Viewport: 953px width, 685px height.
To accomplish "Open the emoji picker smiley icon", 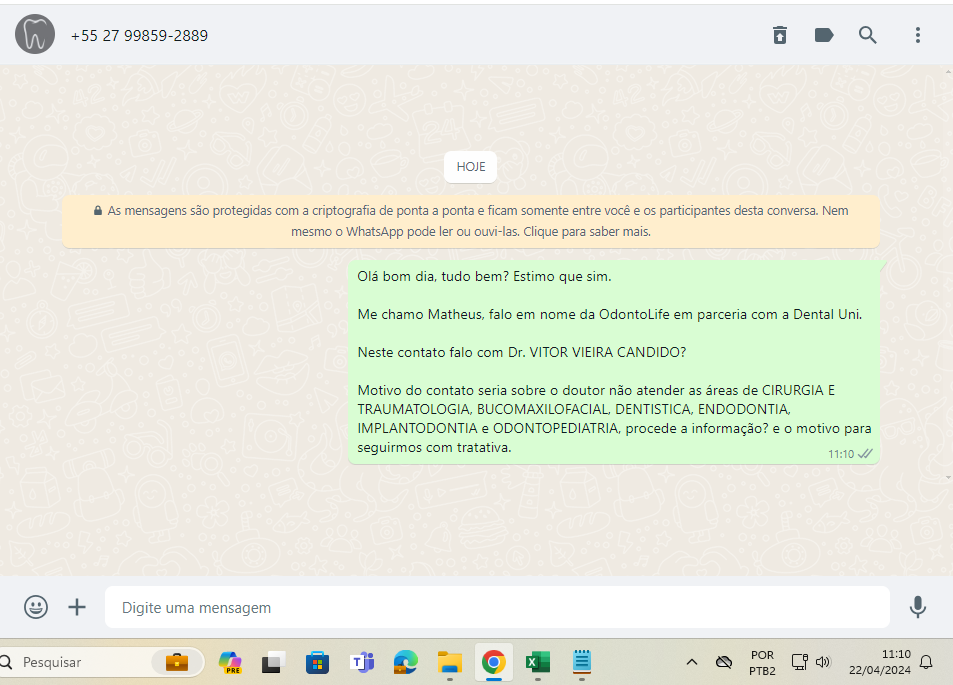I will [x=36, y=607].
